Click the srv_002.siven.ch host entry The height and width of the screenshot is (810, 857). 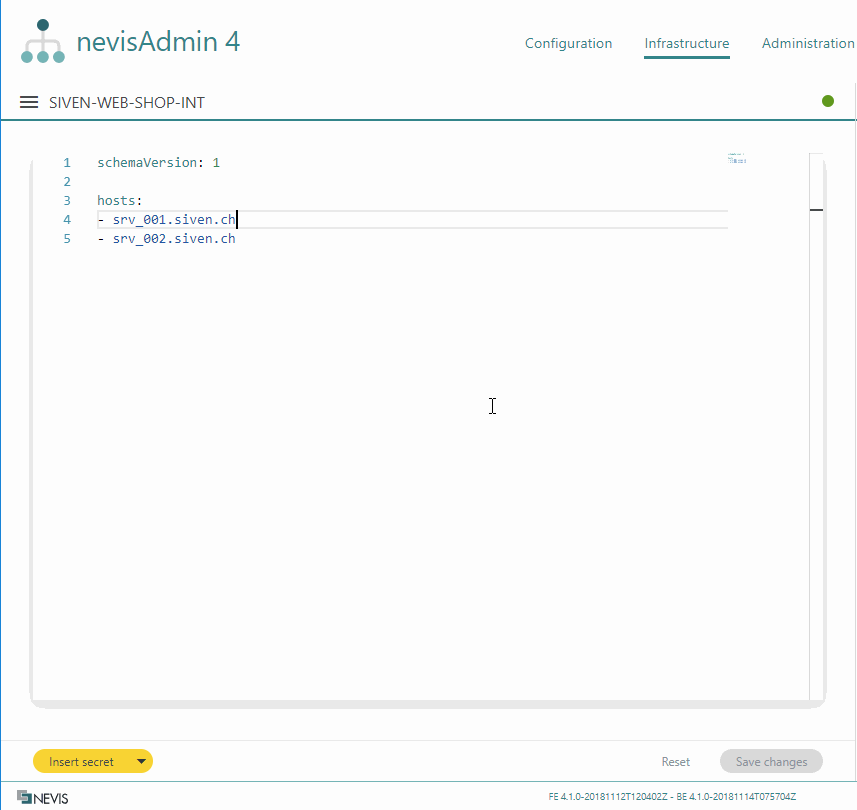point(173,239)
